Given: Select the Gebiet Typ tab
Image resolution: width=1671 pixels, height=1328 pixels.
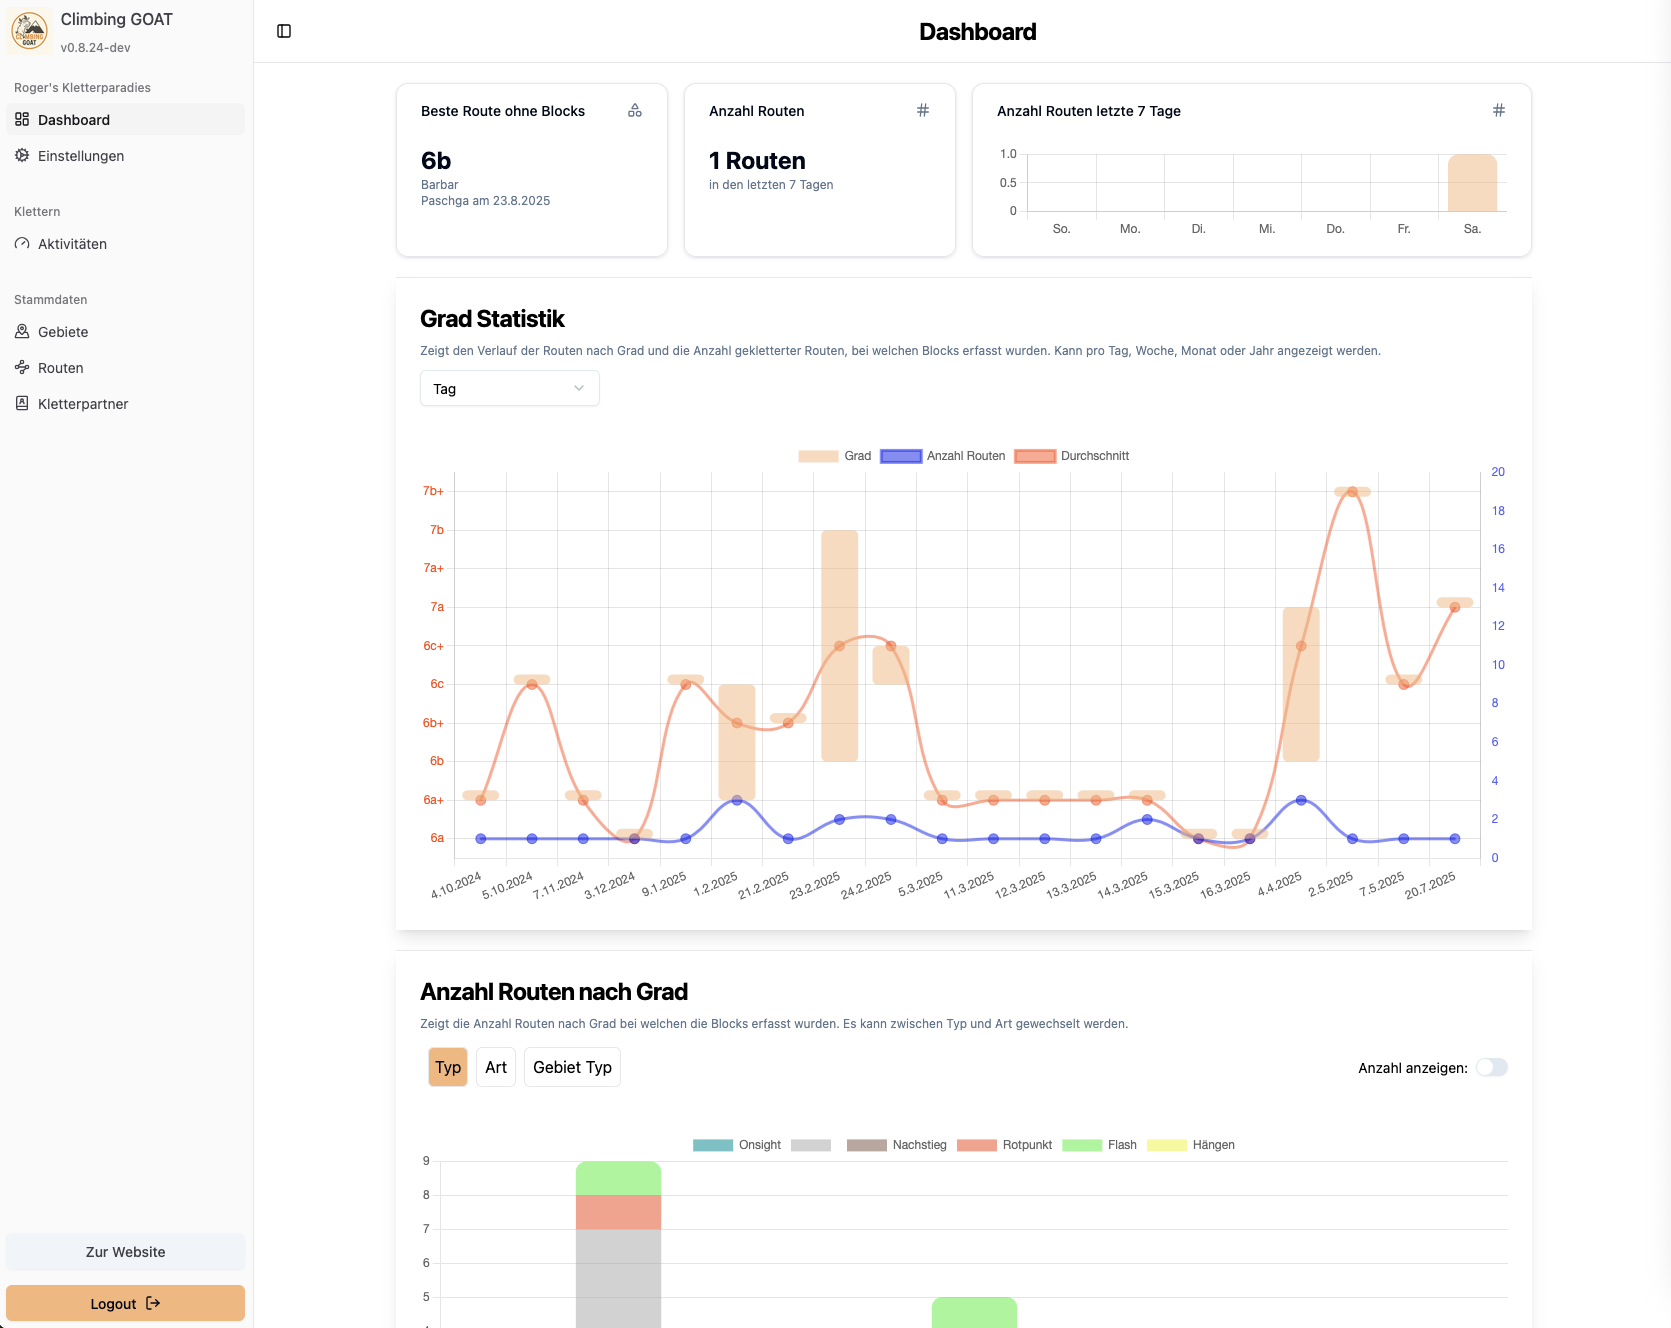Looking at the screenshot, I should coord(572,1067).
